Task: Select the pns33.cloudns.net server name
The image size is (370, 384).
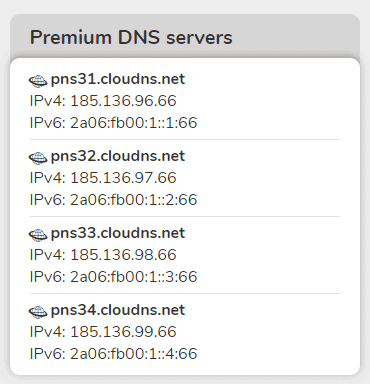Action: coord(118,233)
